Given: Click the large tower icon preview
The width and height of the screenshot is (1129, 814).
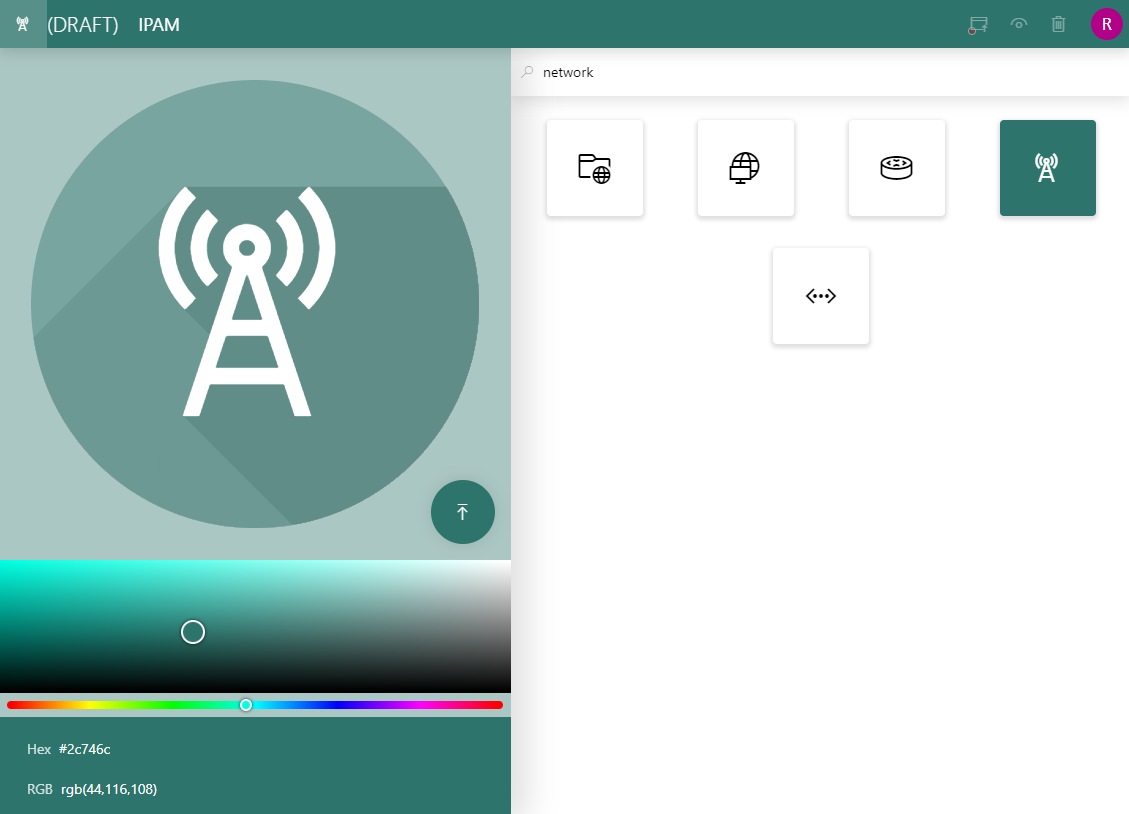Looking at the screenshot, I should (247, 300).
